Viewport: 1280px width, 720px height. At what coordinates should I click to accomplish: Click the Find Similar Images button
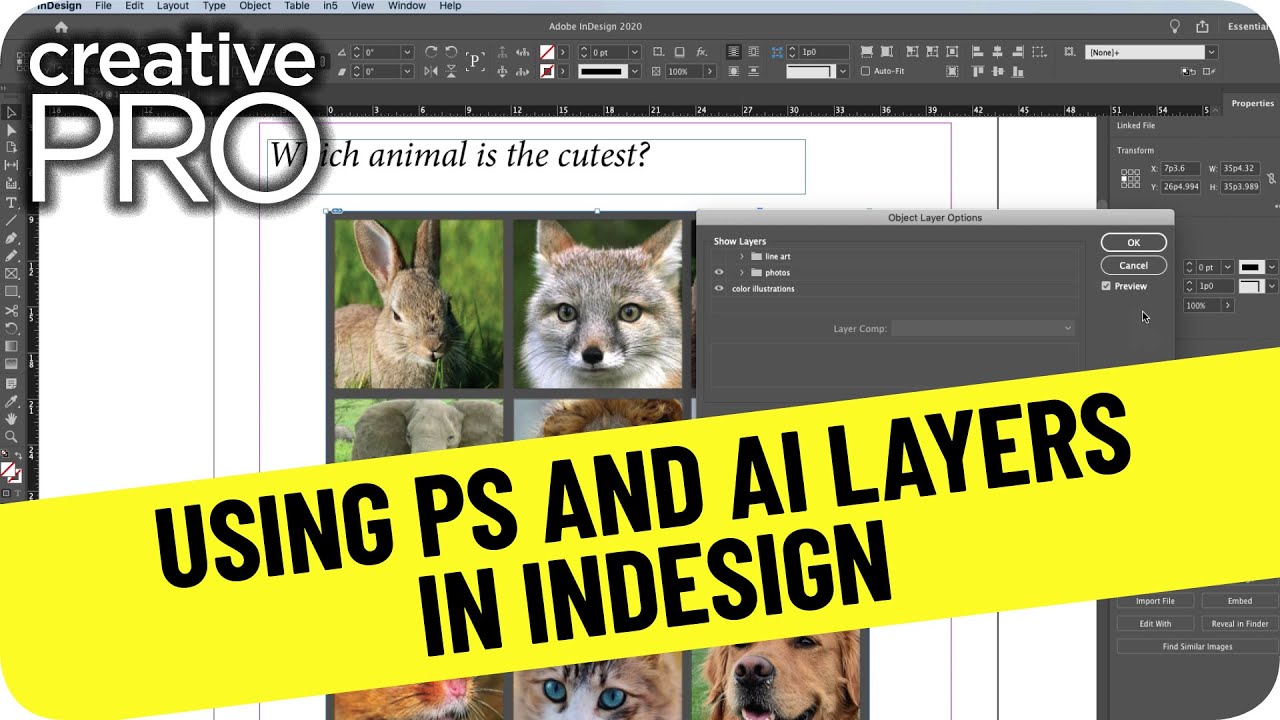1198,646
